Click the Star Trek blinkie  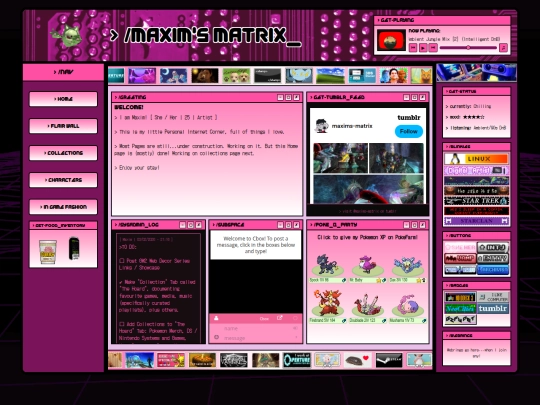pyautogui.click(x=476, y=200)
